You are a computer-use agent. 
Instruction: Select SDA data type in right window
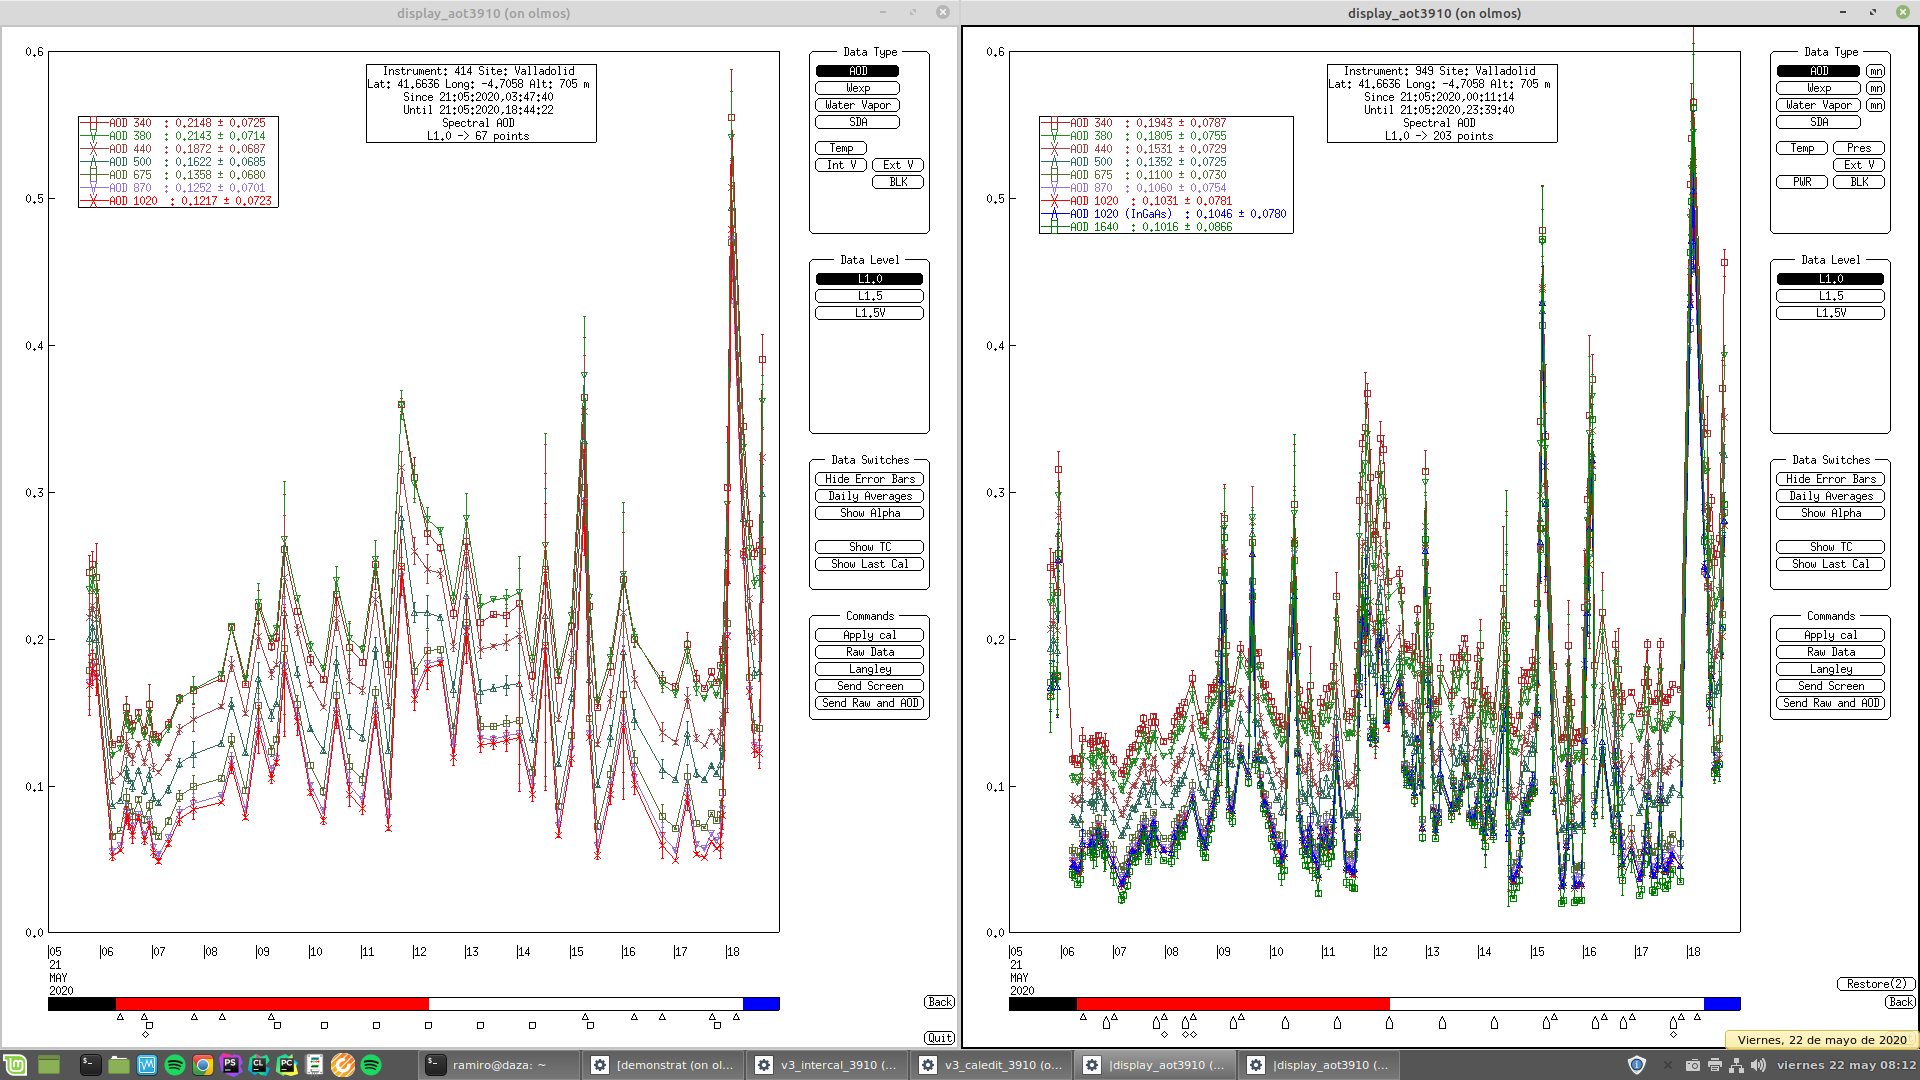coord(1819,122)
